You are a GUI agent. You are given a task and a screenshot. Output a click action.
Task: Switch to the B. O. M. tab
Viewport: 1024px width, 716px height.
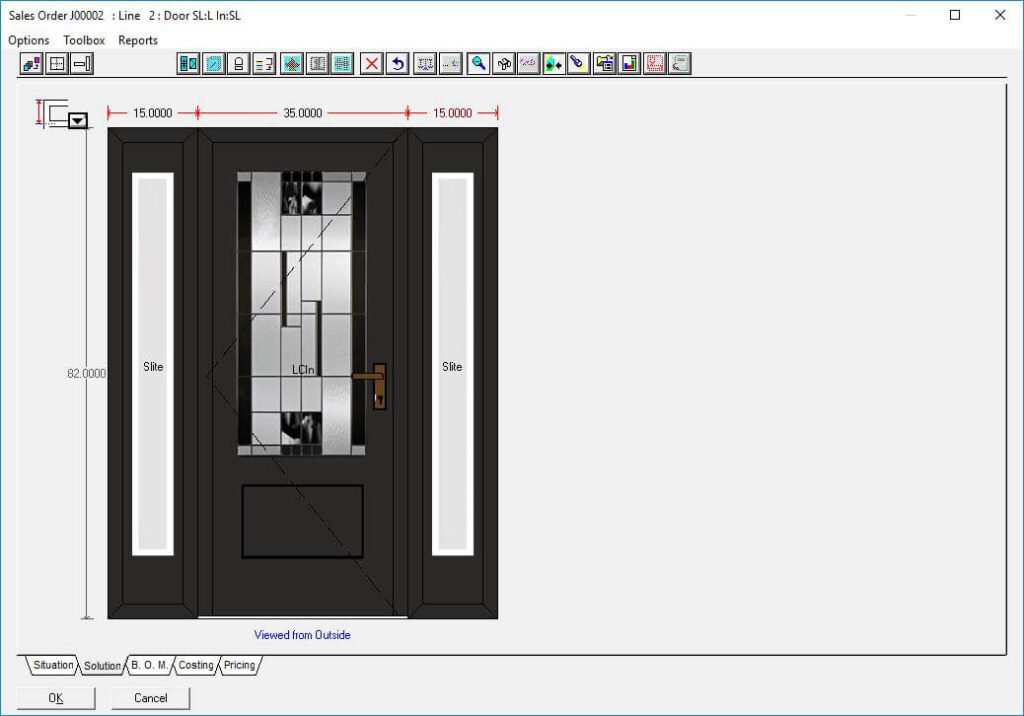coord(149,665)
